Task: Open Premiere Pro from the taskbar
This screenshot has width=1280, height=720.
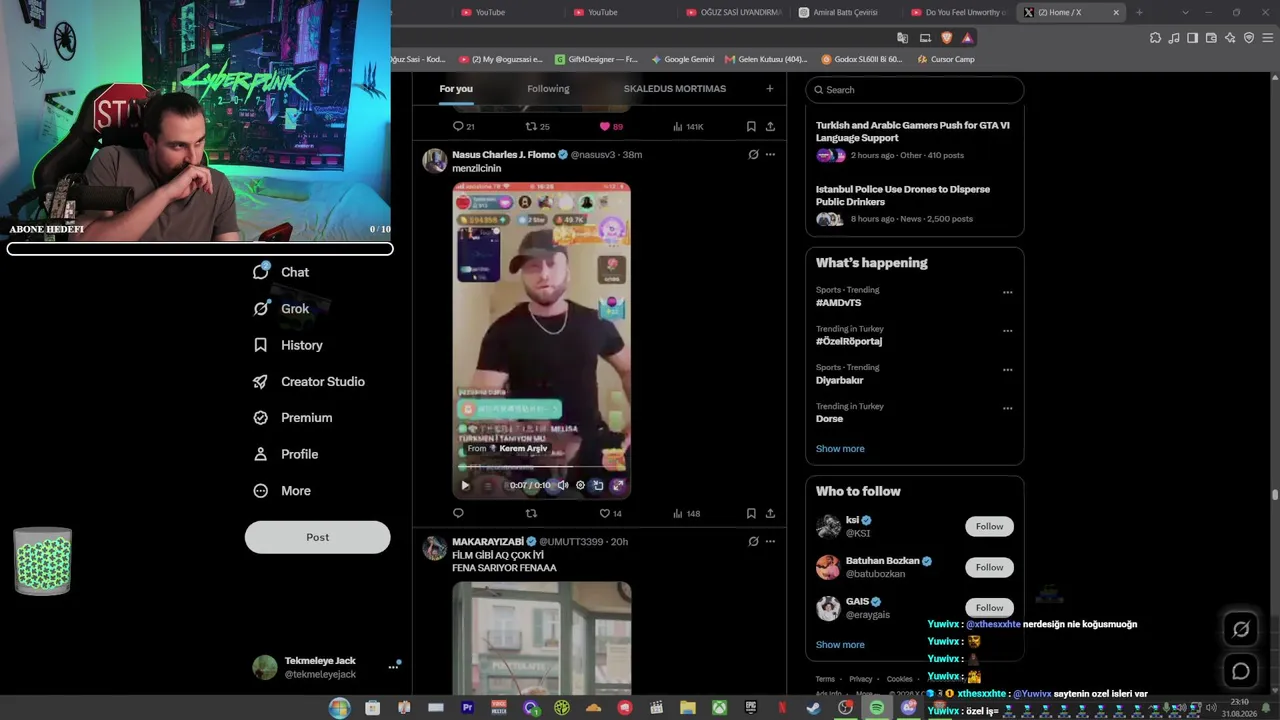Action: [x=467, y=708]
